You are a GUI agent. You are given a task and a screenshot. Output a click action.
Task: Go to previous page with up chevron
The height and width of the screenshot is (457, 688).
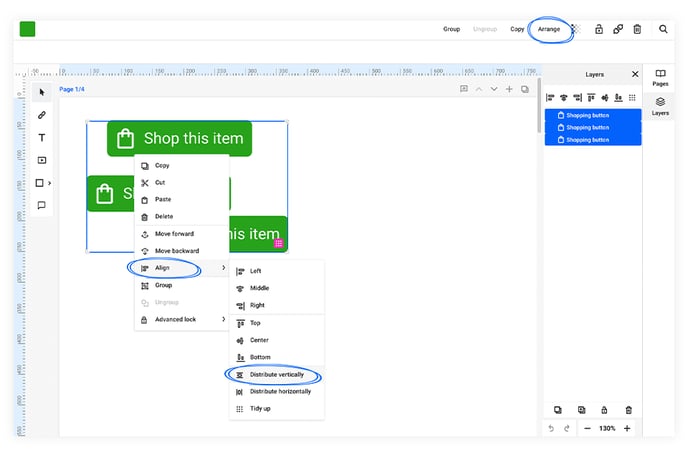479,89
